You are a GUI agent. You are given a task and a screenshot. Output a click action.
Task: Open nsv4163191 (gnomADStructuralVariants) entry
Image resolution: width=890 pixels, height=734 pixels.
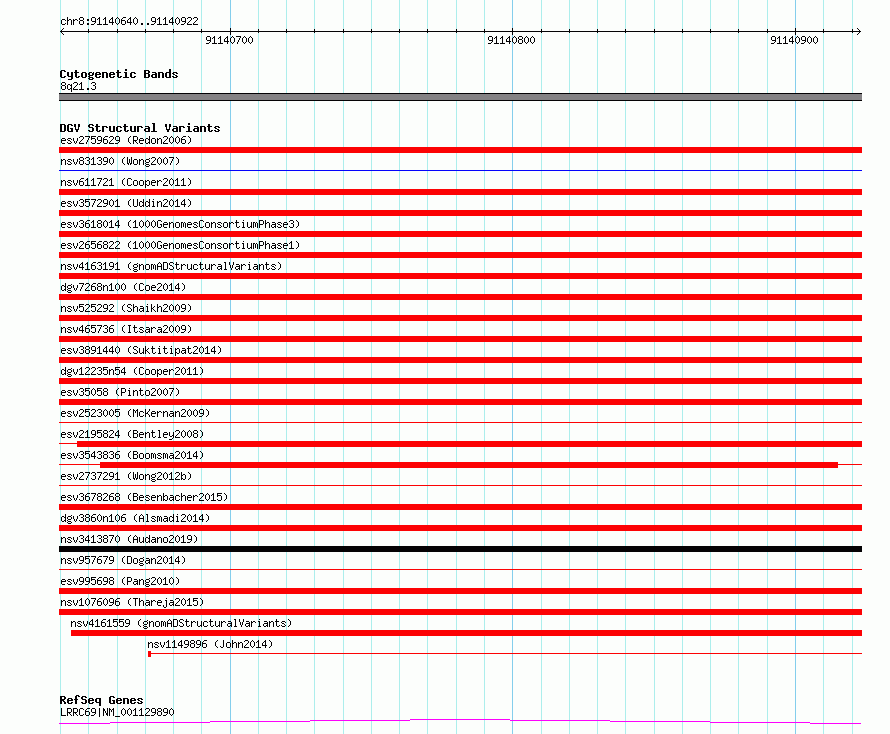click(171, 266)
